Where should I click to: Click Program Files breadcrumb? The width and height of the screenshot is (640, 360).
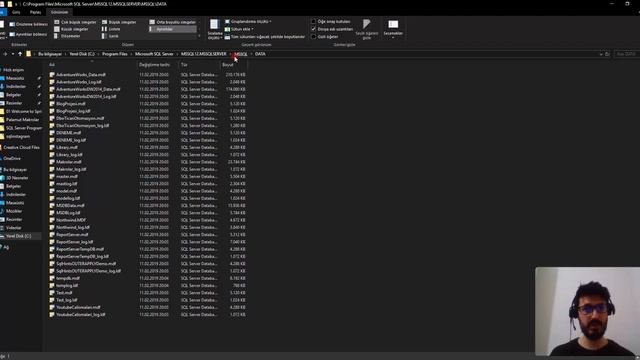tap(115, 54)
